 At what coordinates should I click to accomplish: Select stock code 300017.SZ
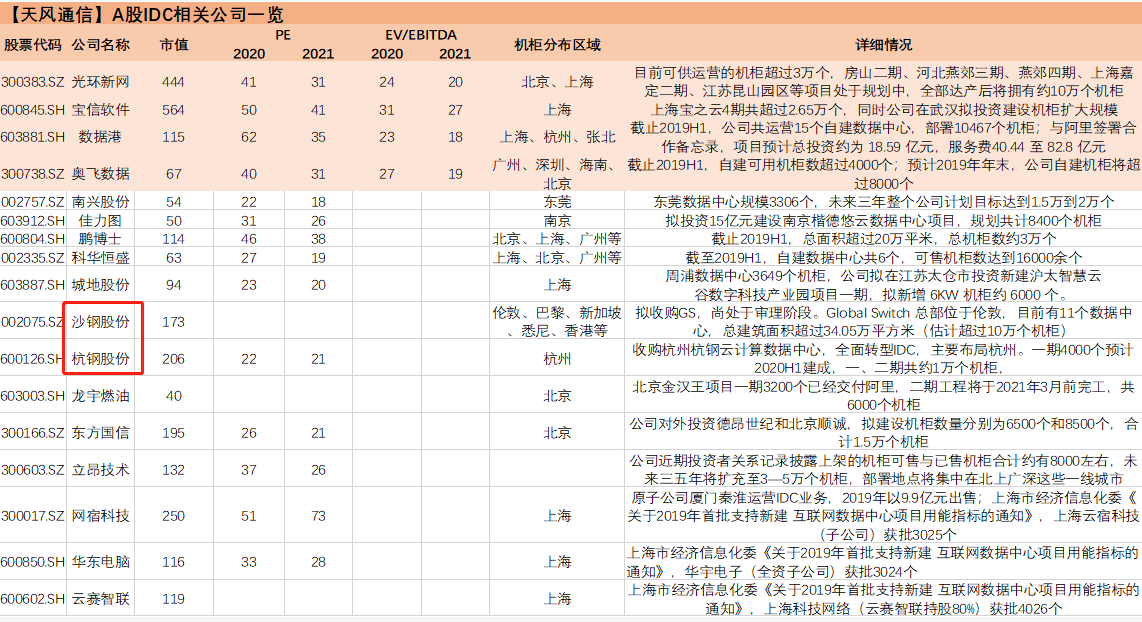pos(33,516)
